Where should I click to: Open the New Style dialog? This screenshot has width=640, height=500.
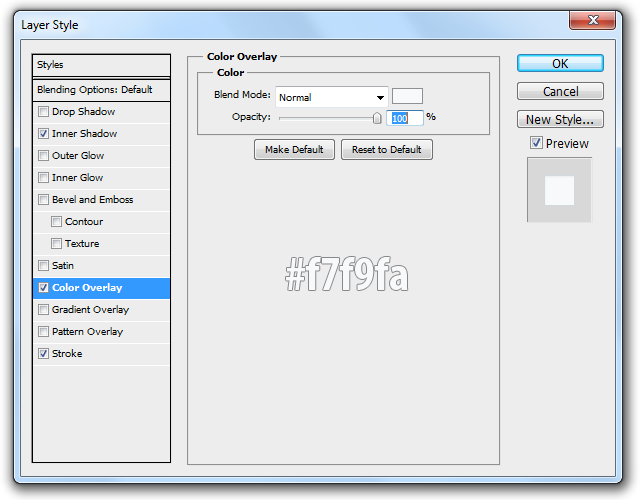click(560, 120)
